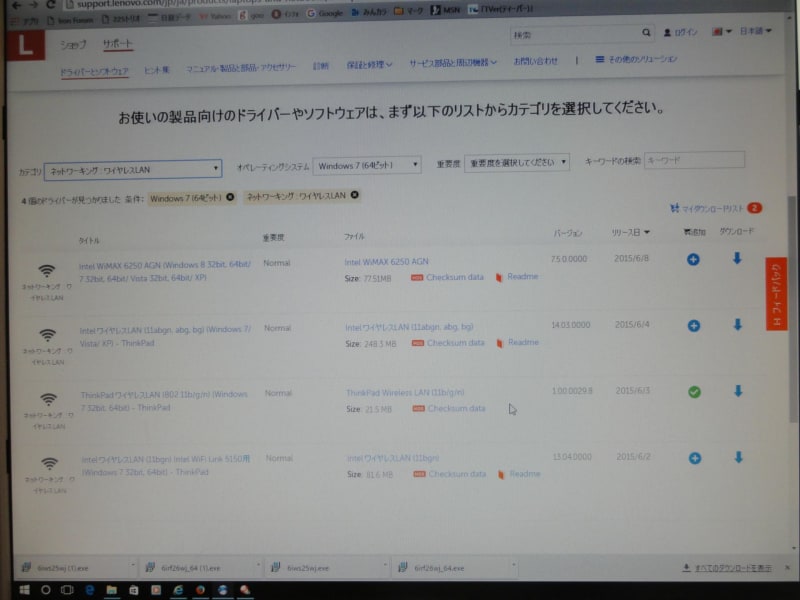
Task: Click browser back arrow
Action: 16,5
